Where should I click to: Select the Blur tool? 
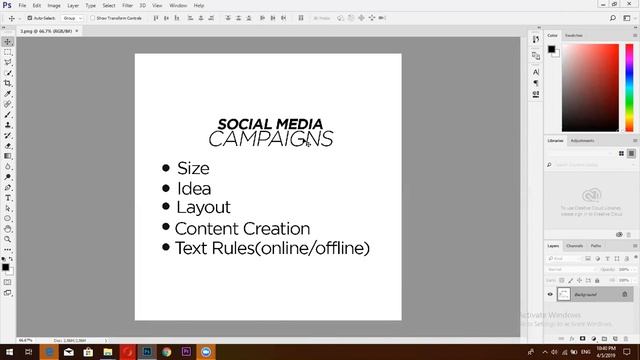(8, 167)
